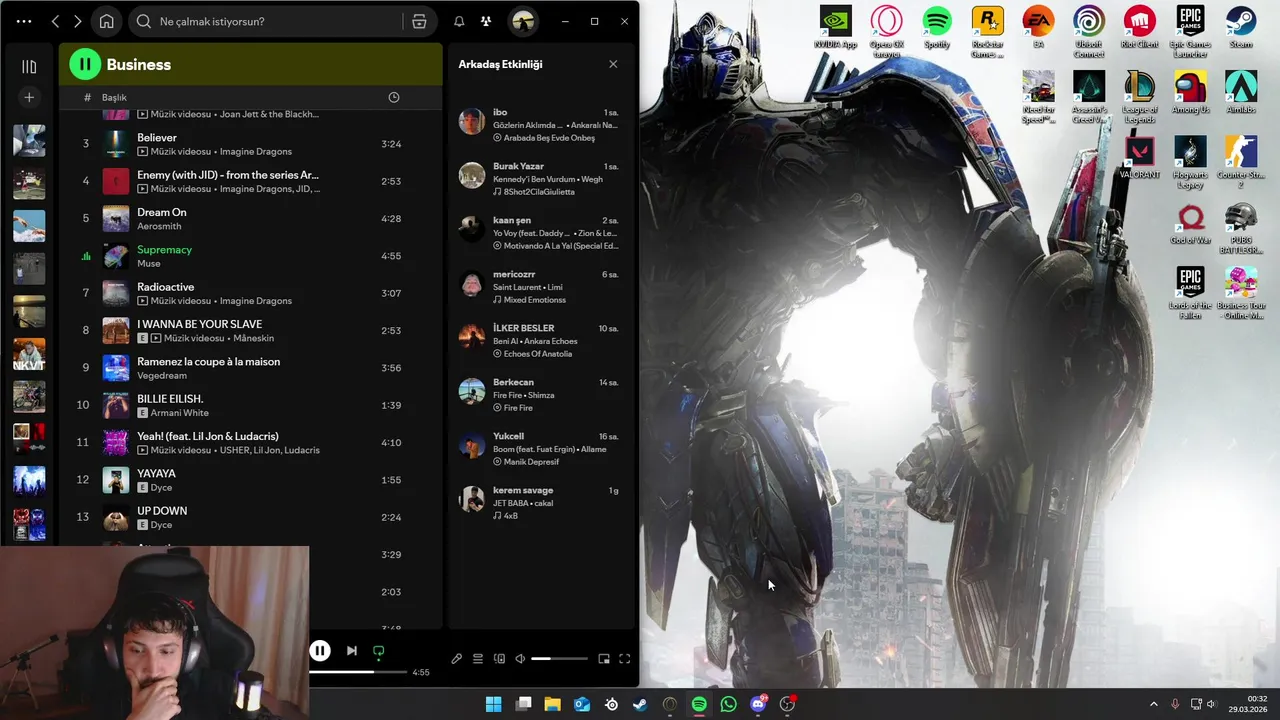The width and height of the screenshot is (1280, 720).
Task: Open Ubisoft Connect desktop shortcut
Action: [x=1089, y=30]
